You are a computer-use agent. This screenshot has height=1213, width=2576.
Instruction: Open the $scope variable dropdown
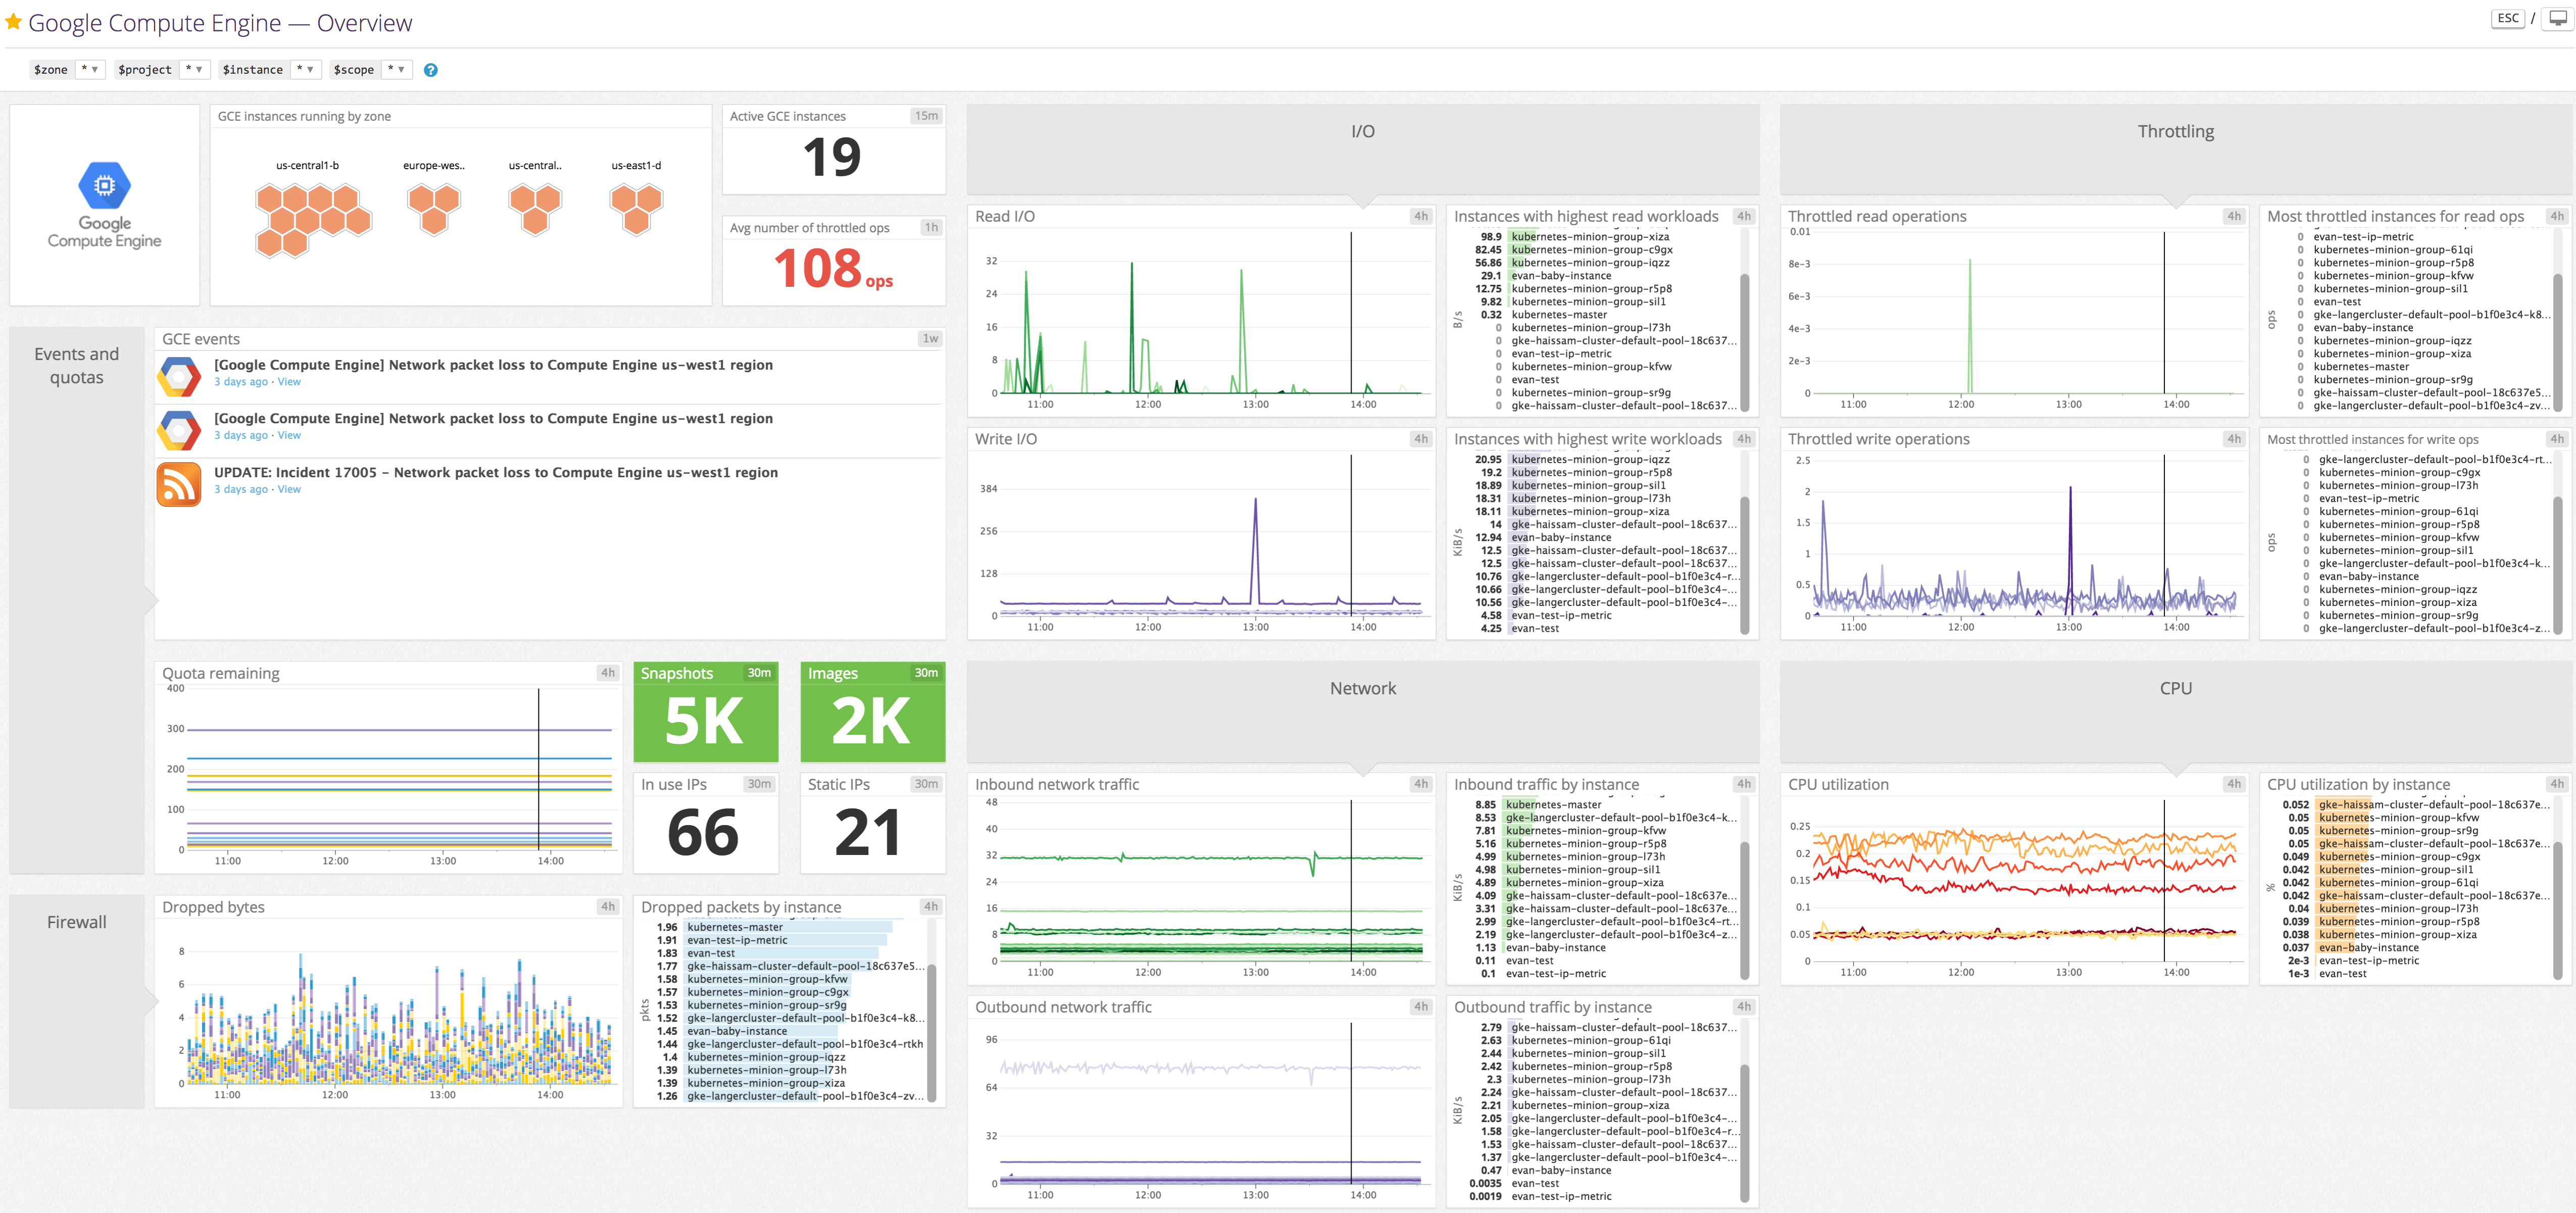click(399, 69)
